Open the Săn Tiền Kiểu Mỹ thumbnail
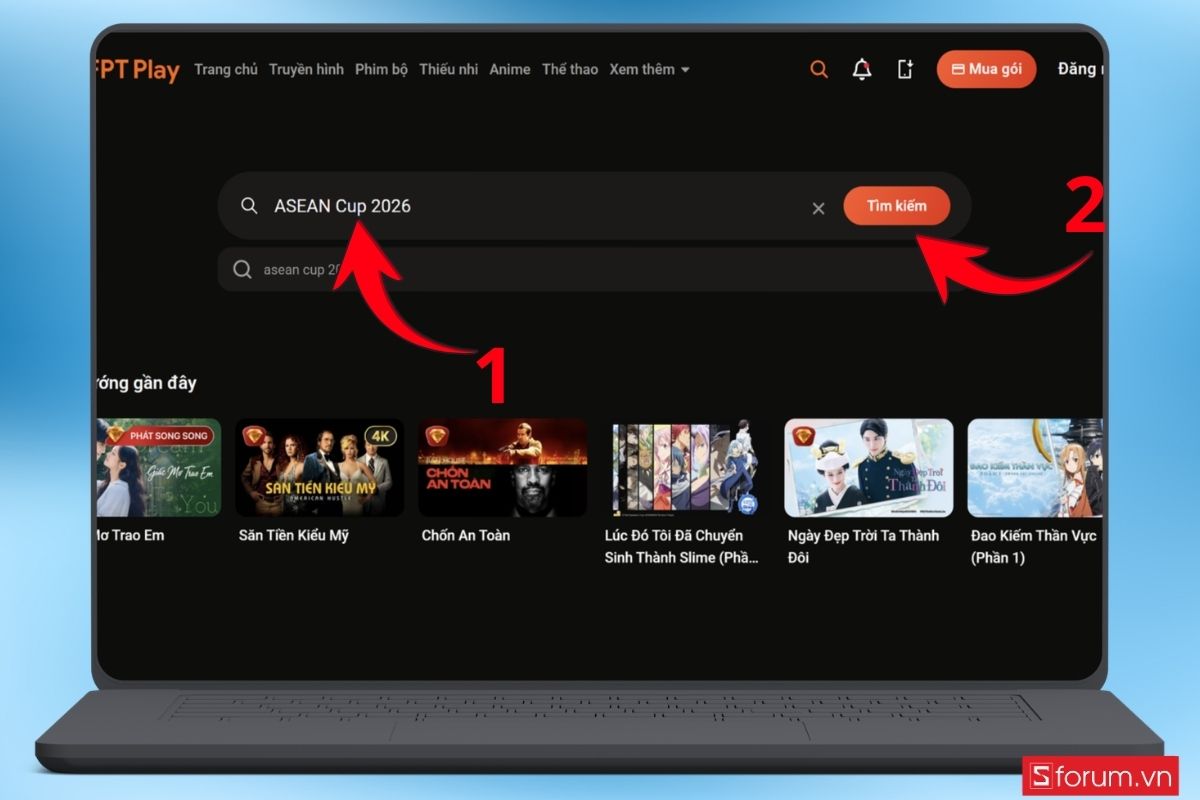The height and width of the screenshot is (800, 1200). point(319,468)
